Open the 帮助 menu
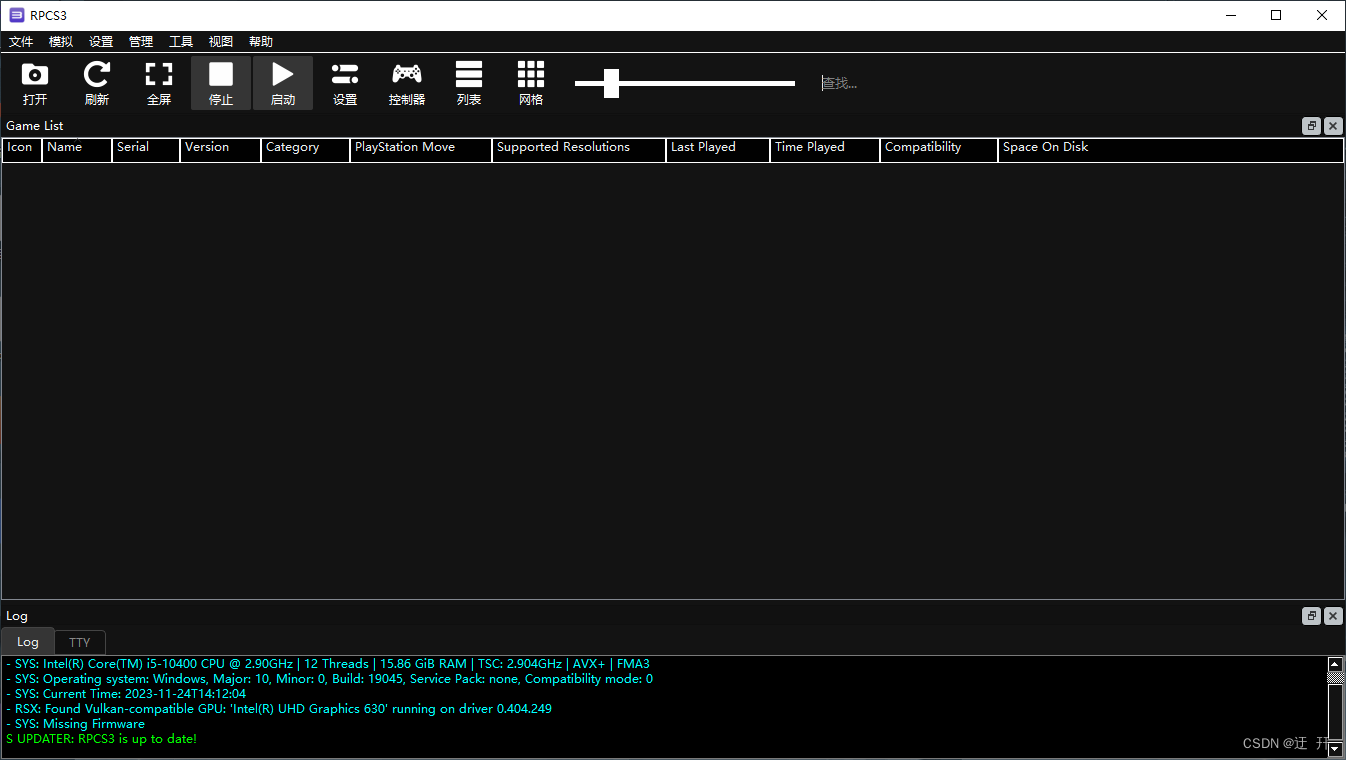Image resolution: width=1346 pixels, height=760 pixels. (x=261, y=42)
